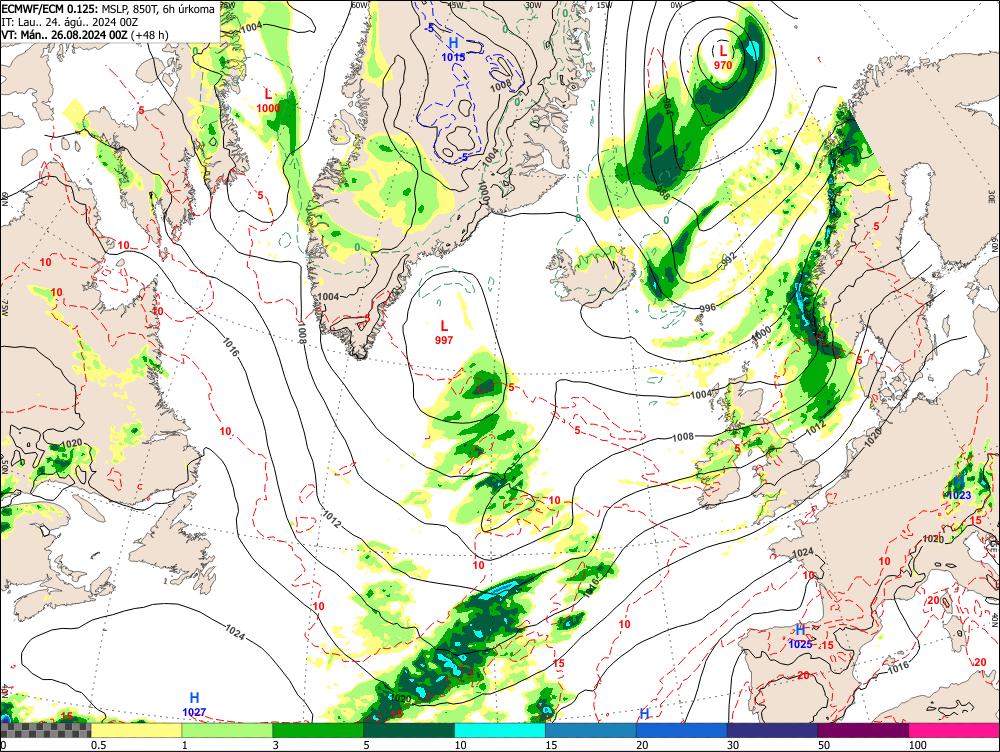Click the pink over-100 mm legend swatch
This screenshot has width=1000, height=752.
pyautogui.click(x=954, y=730)
